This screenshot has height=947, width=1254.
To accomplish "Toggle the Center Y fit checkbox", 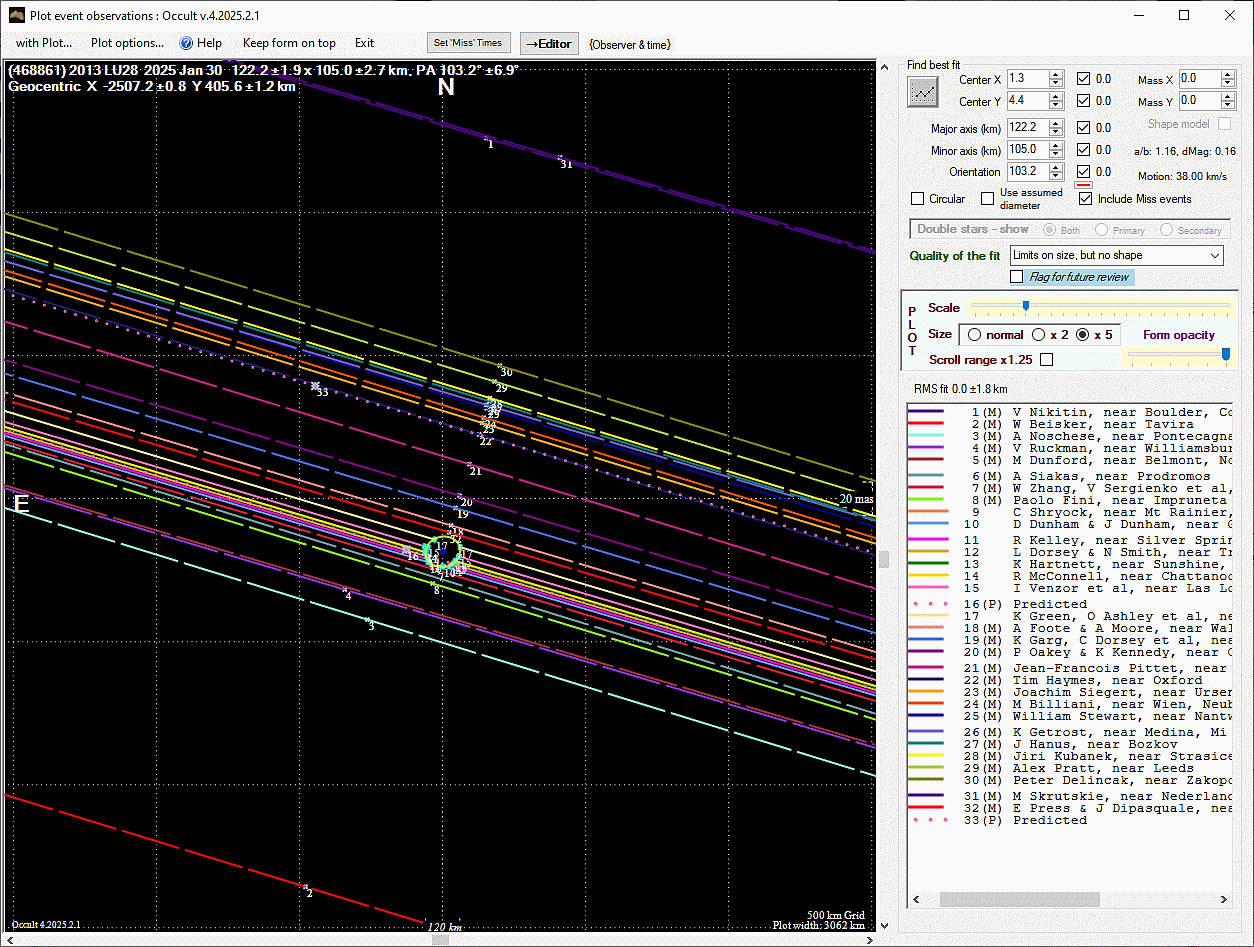I will click(1084, 101).
